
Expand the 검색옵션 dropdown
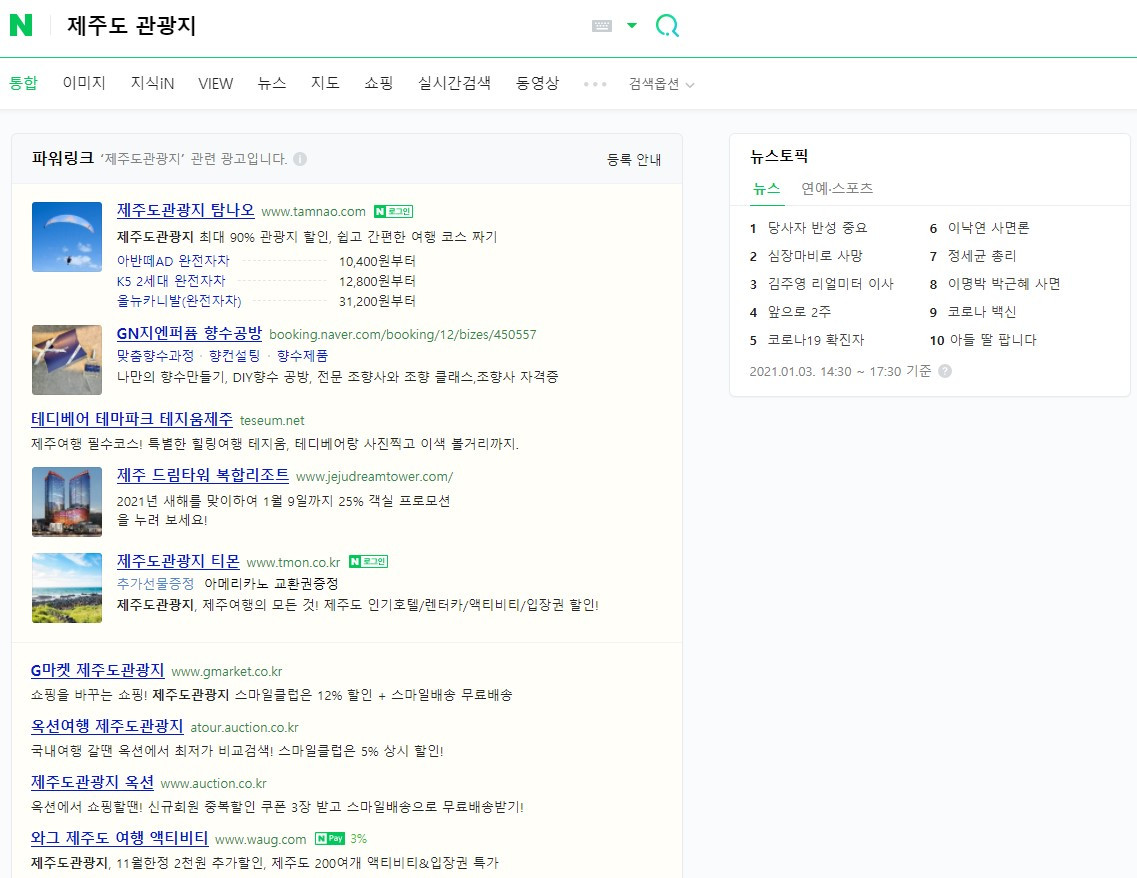(x=661, y=84)
